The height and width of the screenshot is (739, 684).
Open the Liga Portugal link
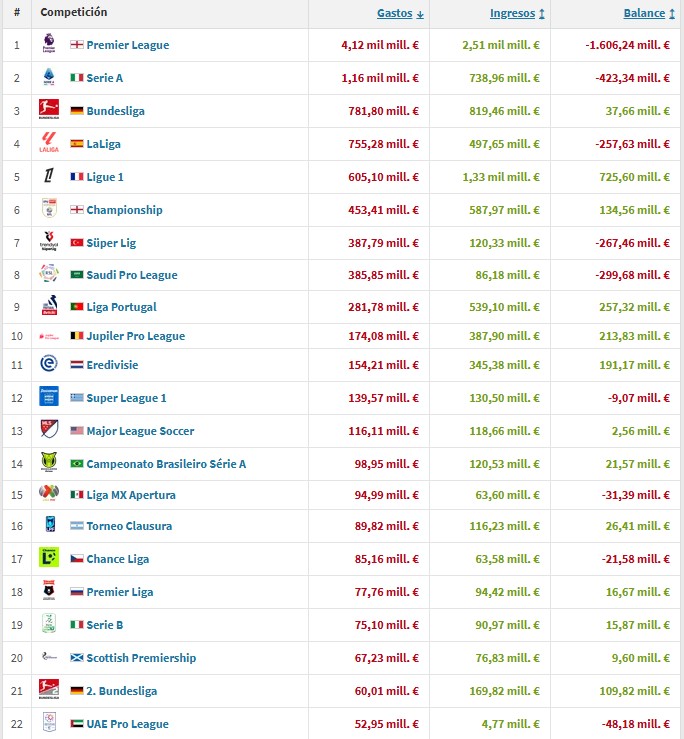[122, 307]
